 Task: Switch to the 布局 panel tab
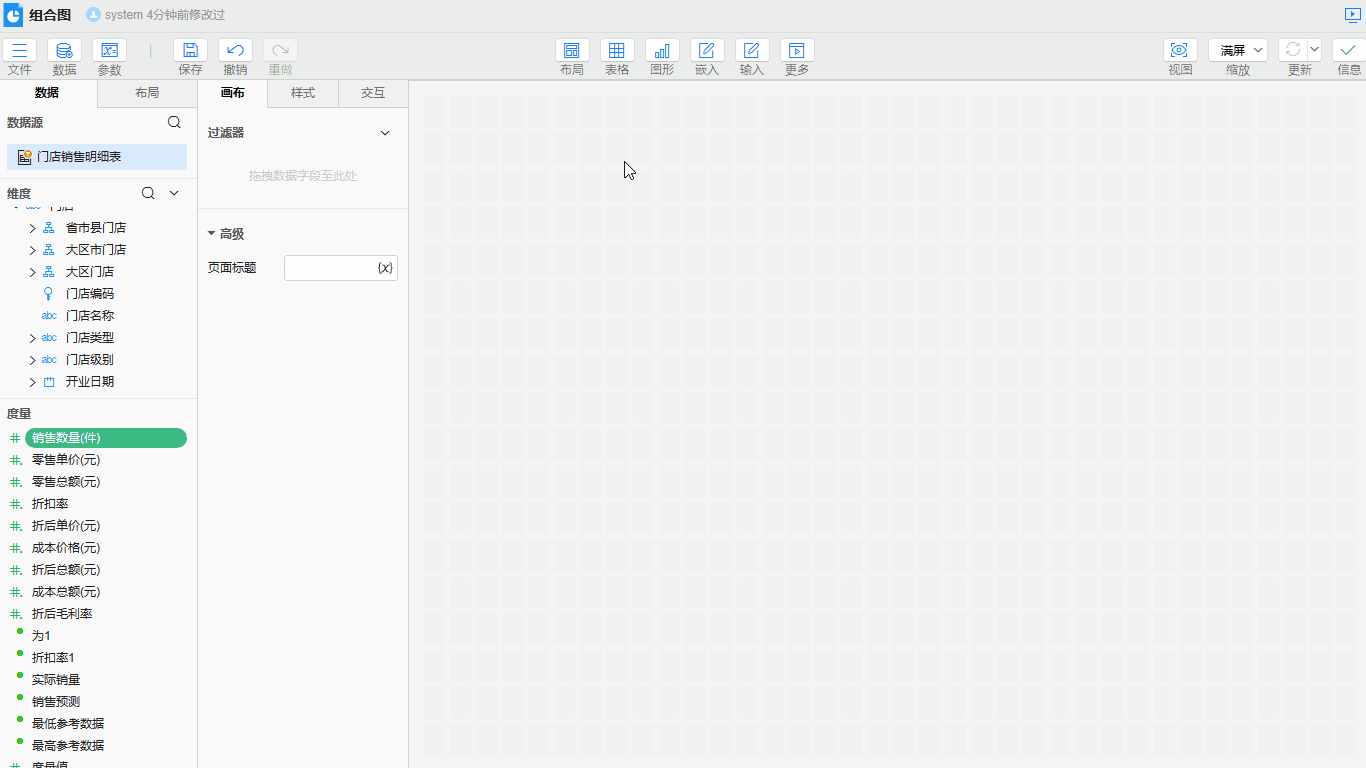coord(147,93)
